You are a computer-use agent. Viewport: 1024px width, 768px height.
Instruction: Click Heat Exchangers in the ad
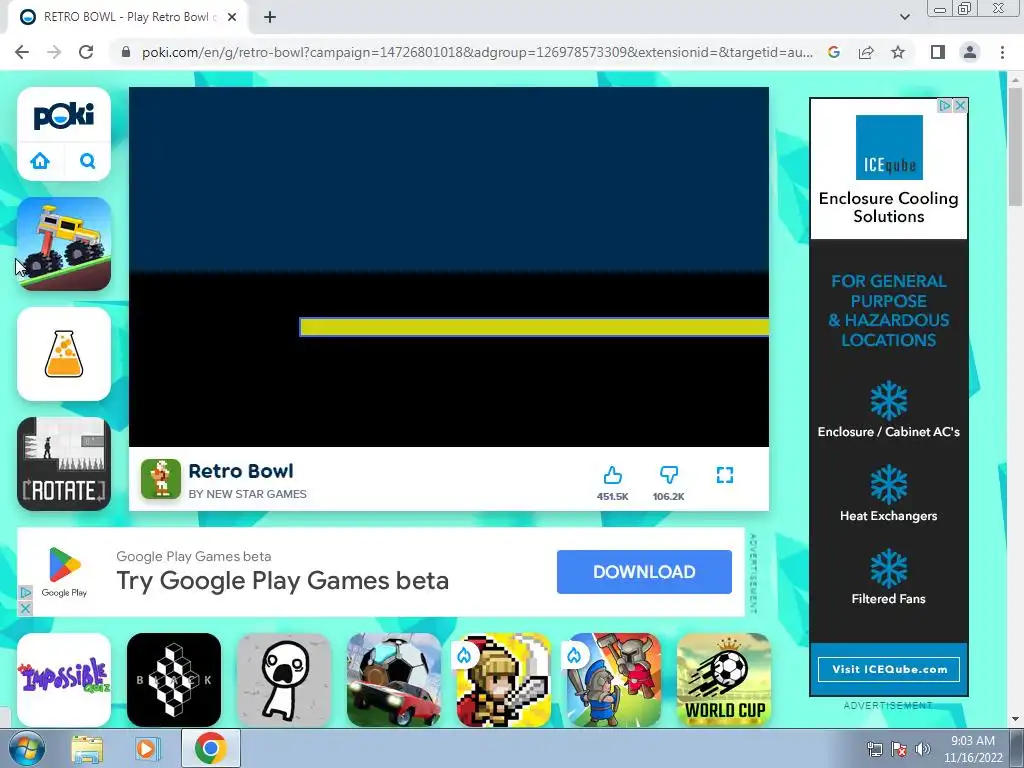click(x=888, y=516)
